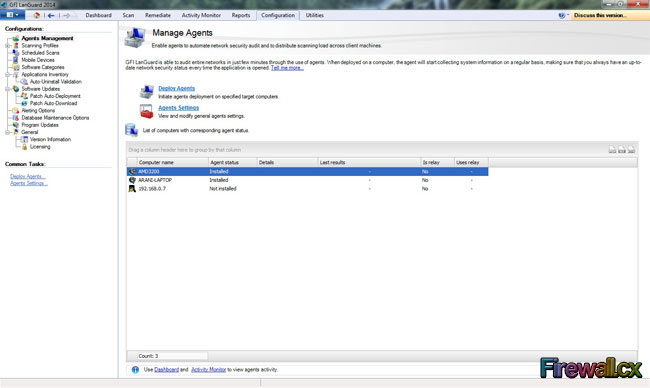Click the General node icon
650x388 pixels.
tap(15, 132)
